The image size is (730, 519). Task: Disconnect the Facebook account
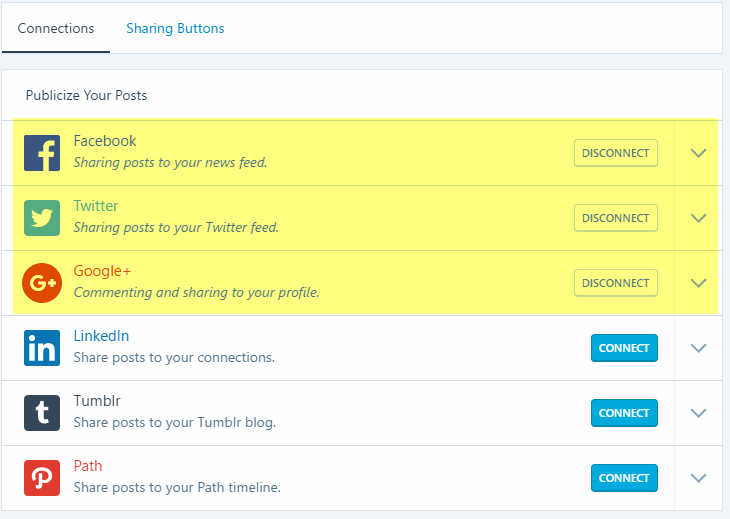click(615, 153)
